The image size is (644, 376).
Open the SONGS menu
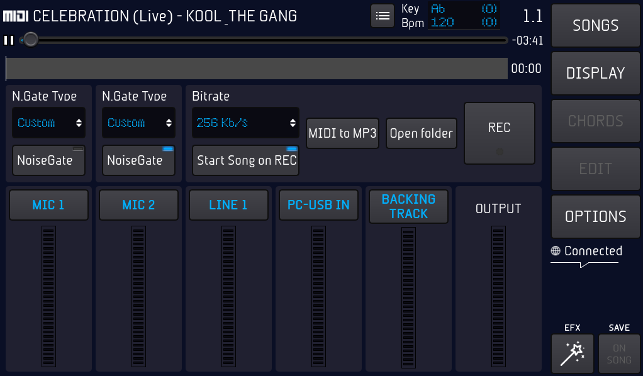(596, 25)
